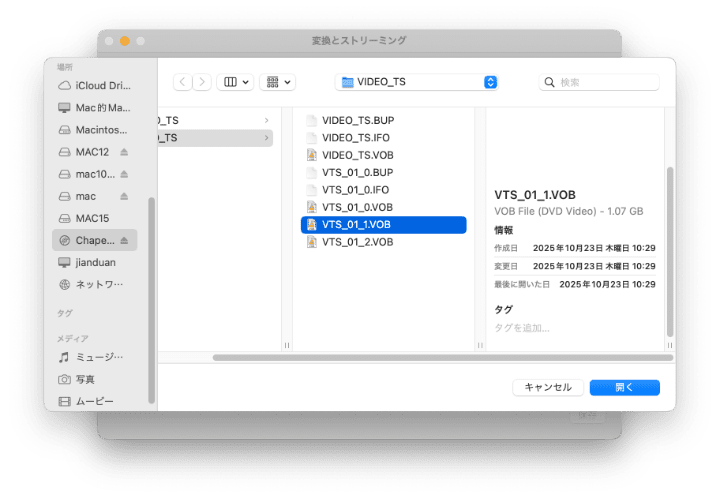Click the VLC cone icon of VIDEO_TS.VOB

[312, 155]
